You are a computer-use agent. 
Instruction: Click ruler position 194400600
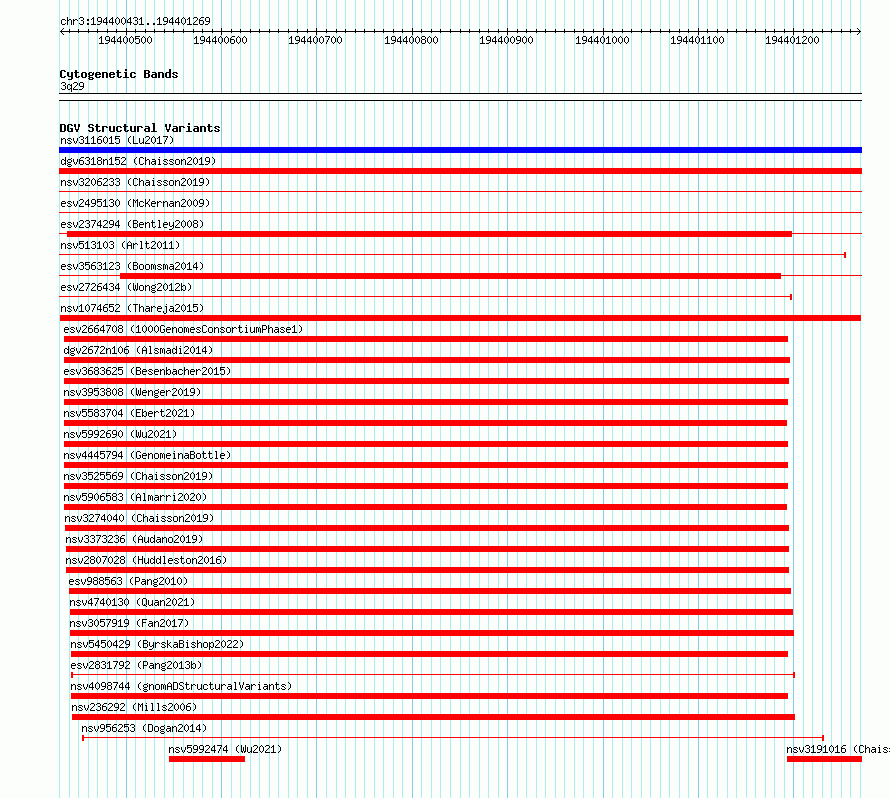point(220,40)
